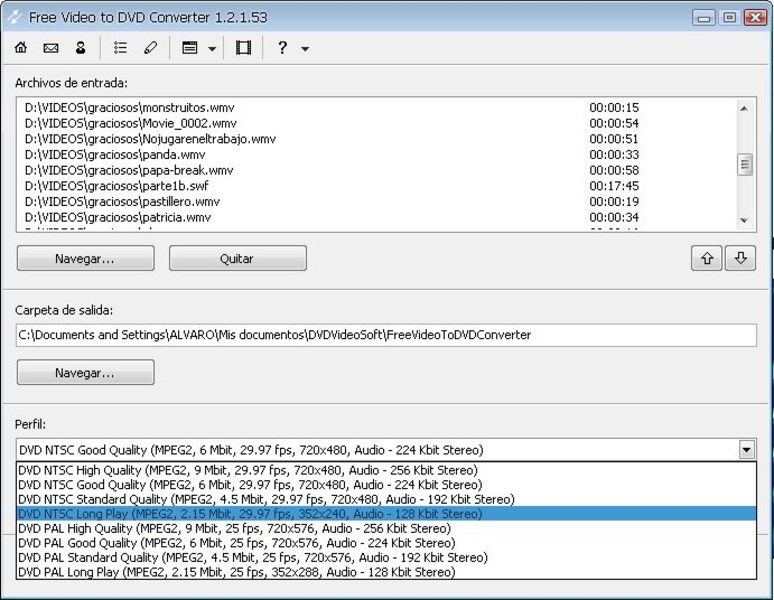This screenshot has height=600, width=774.
Task: Choose DVD PAL Standard Quality profile
Action: coord(386,558)
